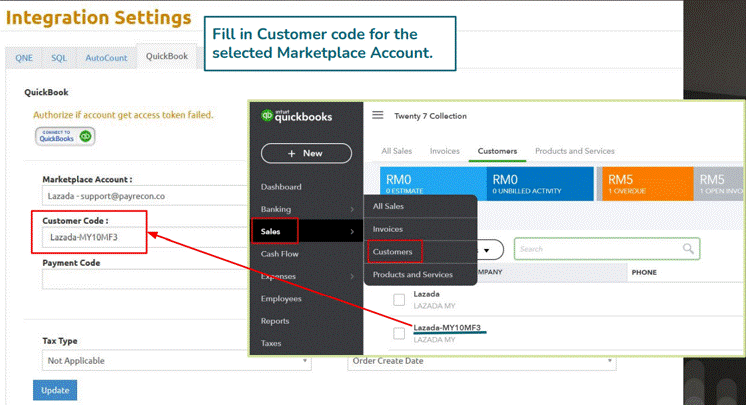Tick the checkbox next to Lazada customer
746x405 pixels.
point(399,300)
